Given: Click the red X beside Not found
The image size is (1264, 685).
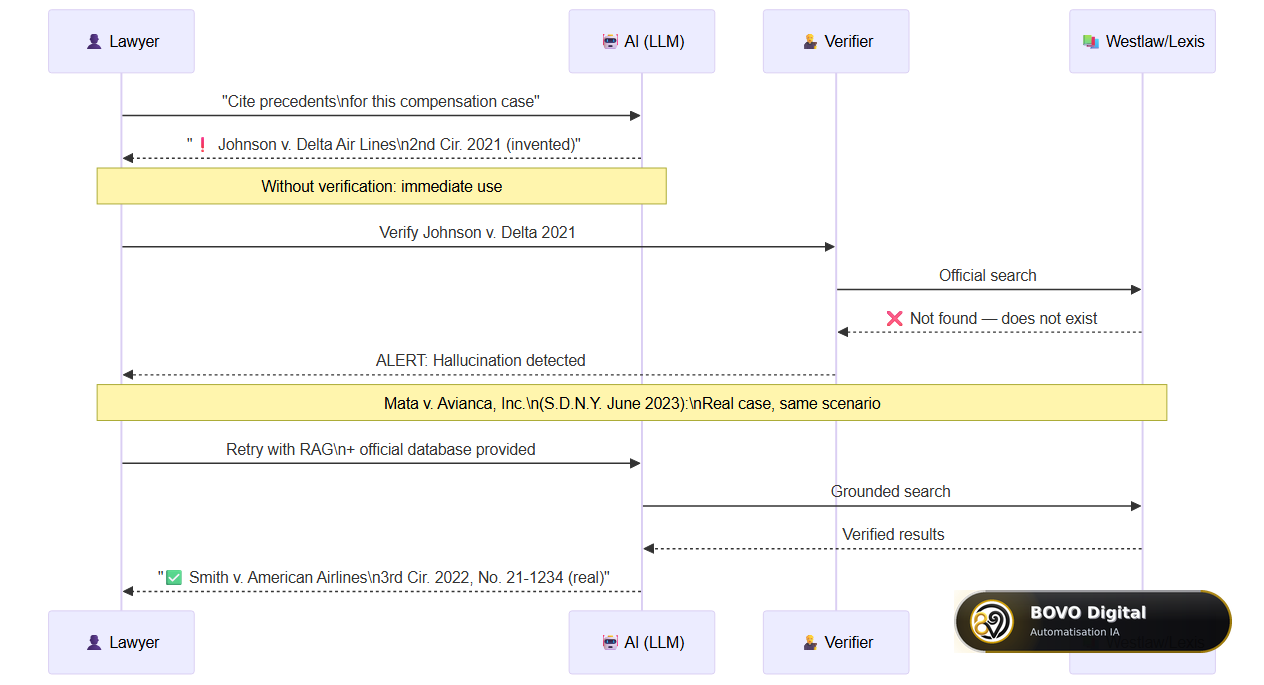Looking at the screenshot, I should point(894,319).
